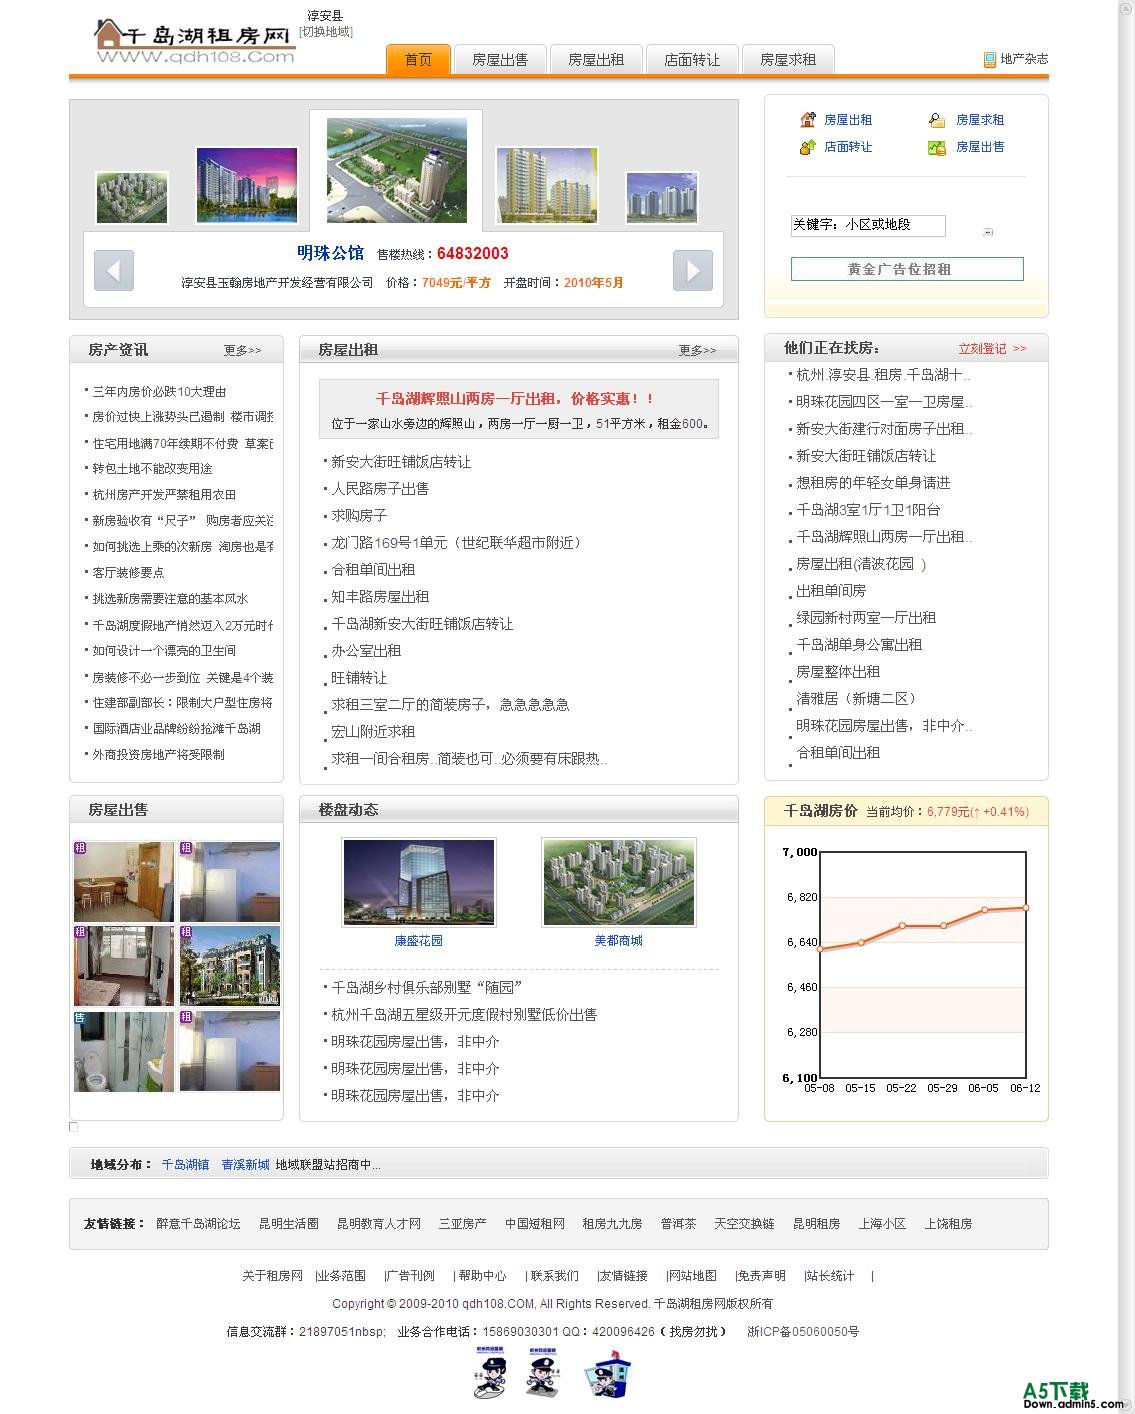Click the 房屋出租 house icon in quick links
1135x1414 pixels.
click(x=808, y=120)
